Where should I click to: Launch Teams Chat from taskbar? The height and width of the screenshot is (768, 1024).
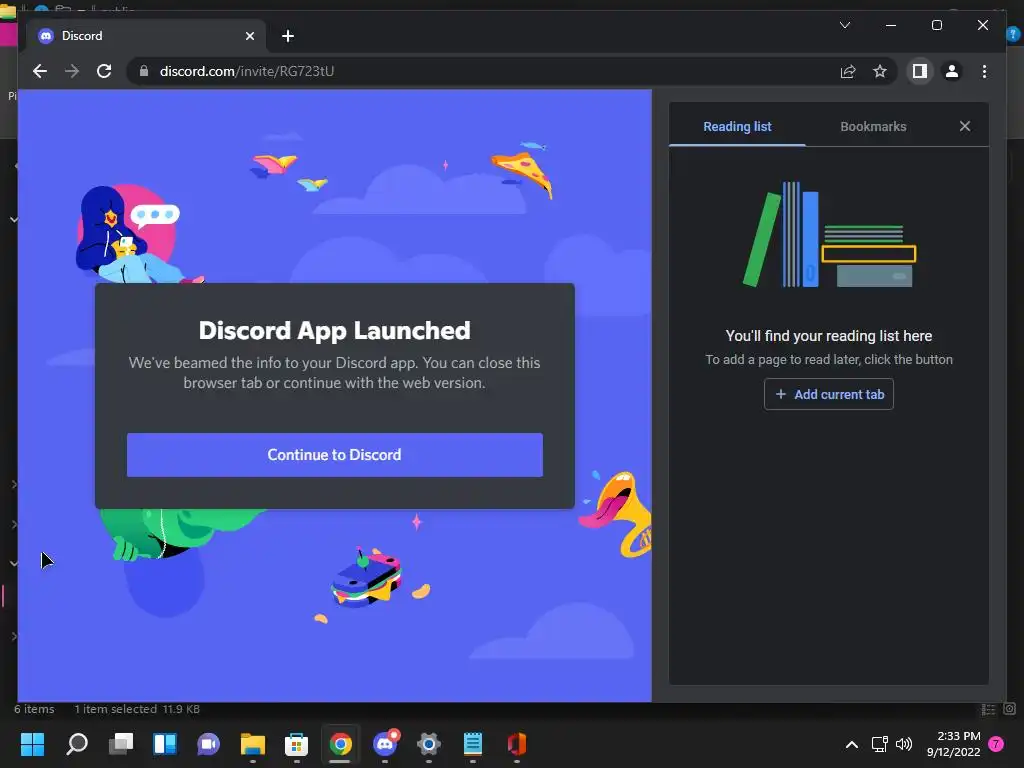click(x=208, y=744)
